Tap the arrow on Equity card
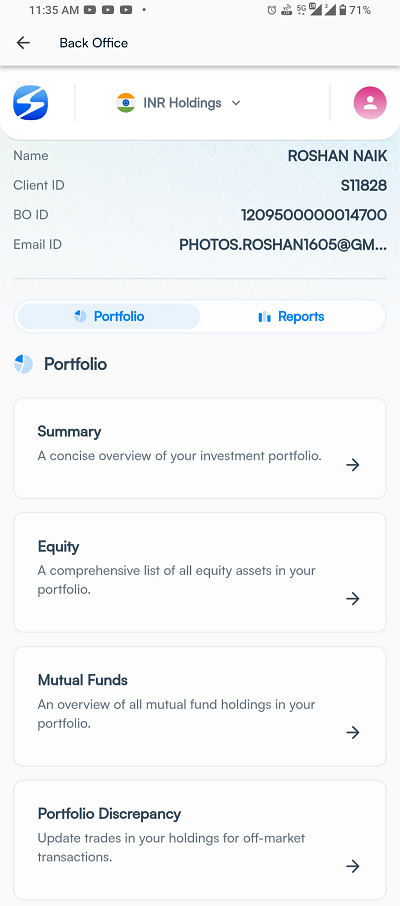 353,599
